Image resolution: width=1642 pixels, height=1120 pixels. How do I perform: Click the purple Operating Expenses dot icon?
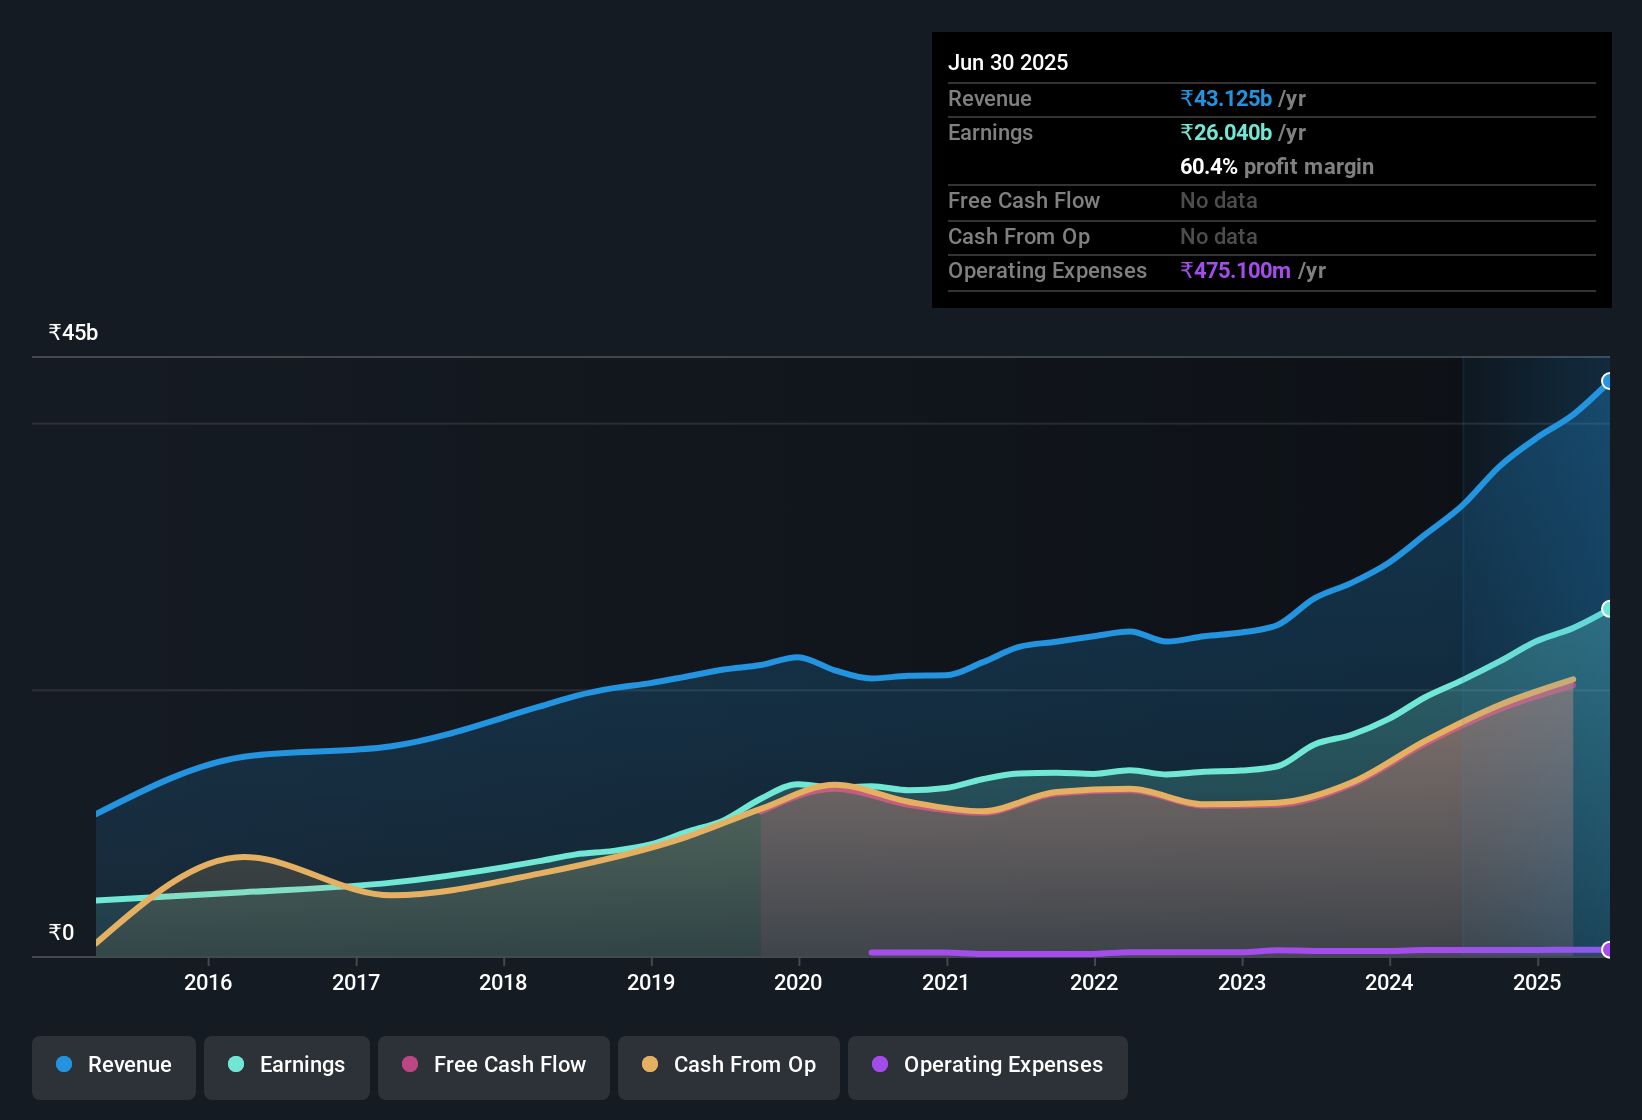[x=880, y=1065]
